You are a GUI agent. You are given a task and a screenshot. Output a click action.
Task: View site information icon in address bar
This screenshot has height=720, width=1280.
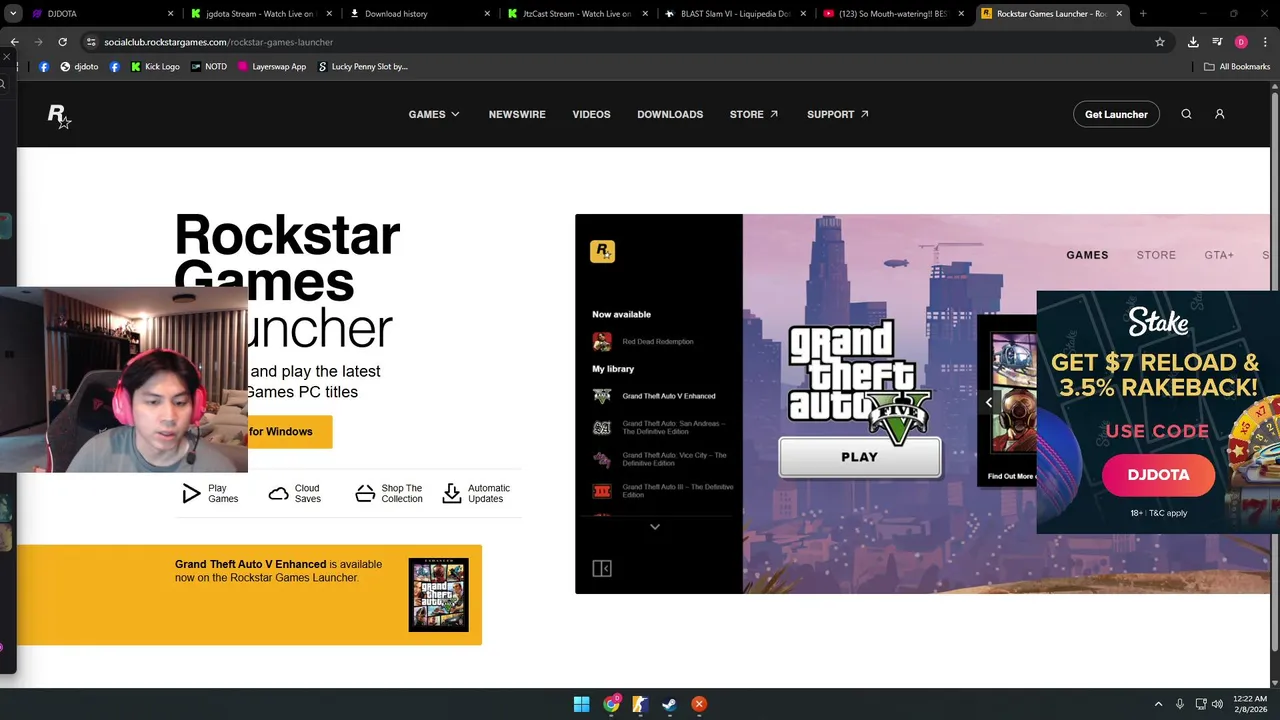[91, 42]
